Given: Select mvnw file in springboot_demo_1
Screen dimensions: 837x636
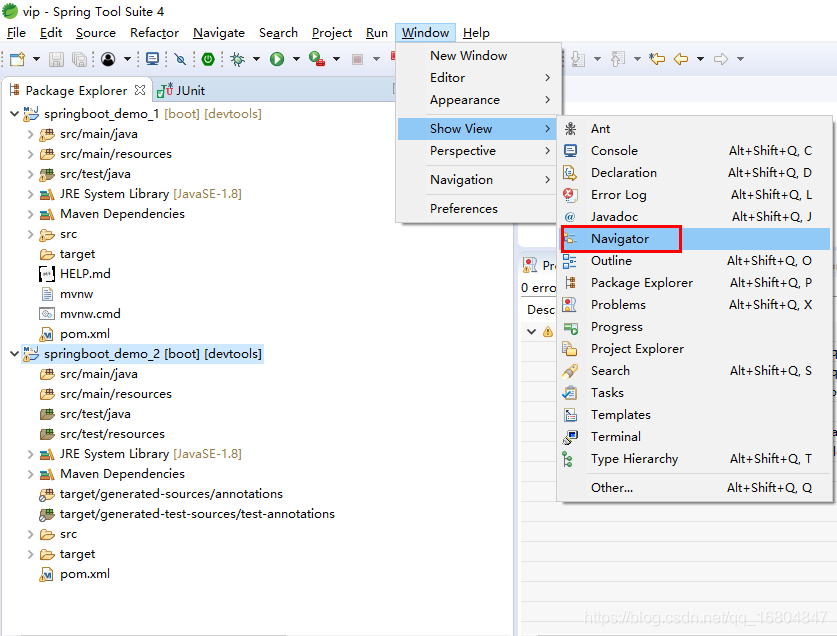Looking at the screenshot, I should coord(67,294).
